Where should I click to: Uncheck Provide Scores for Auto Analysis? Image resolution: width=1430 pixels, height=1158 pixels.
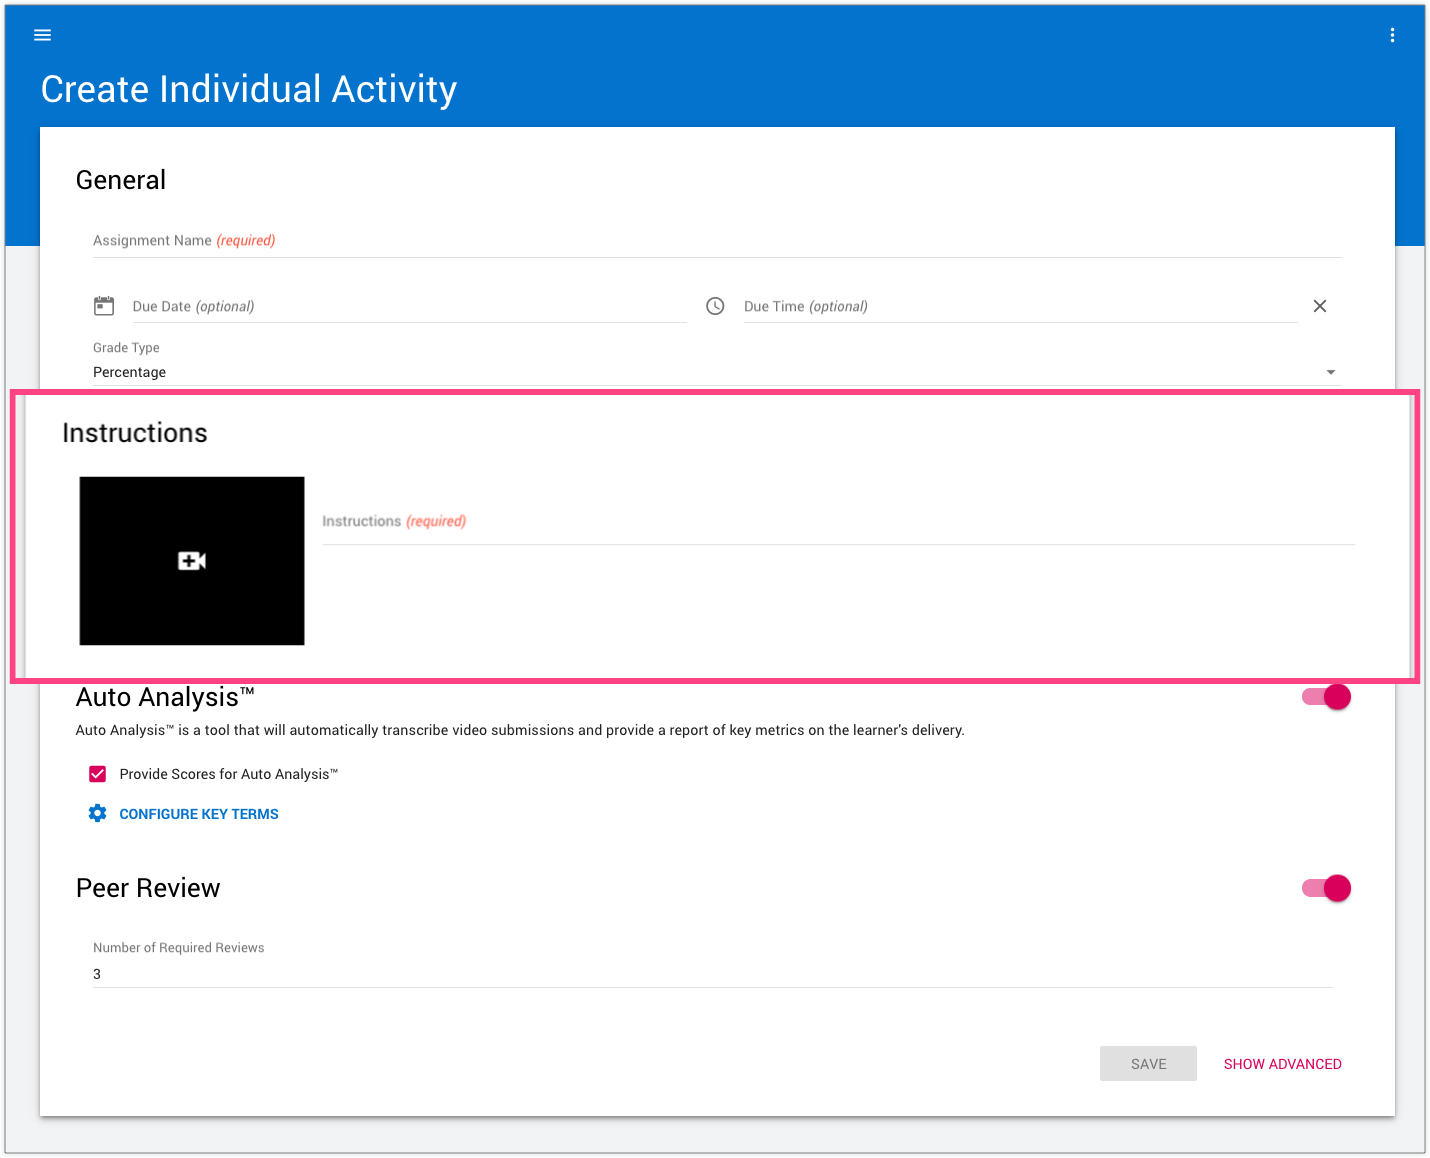coord(98,774)
